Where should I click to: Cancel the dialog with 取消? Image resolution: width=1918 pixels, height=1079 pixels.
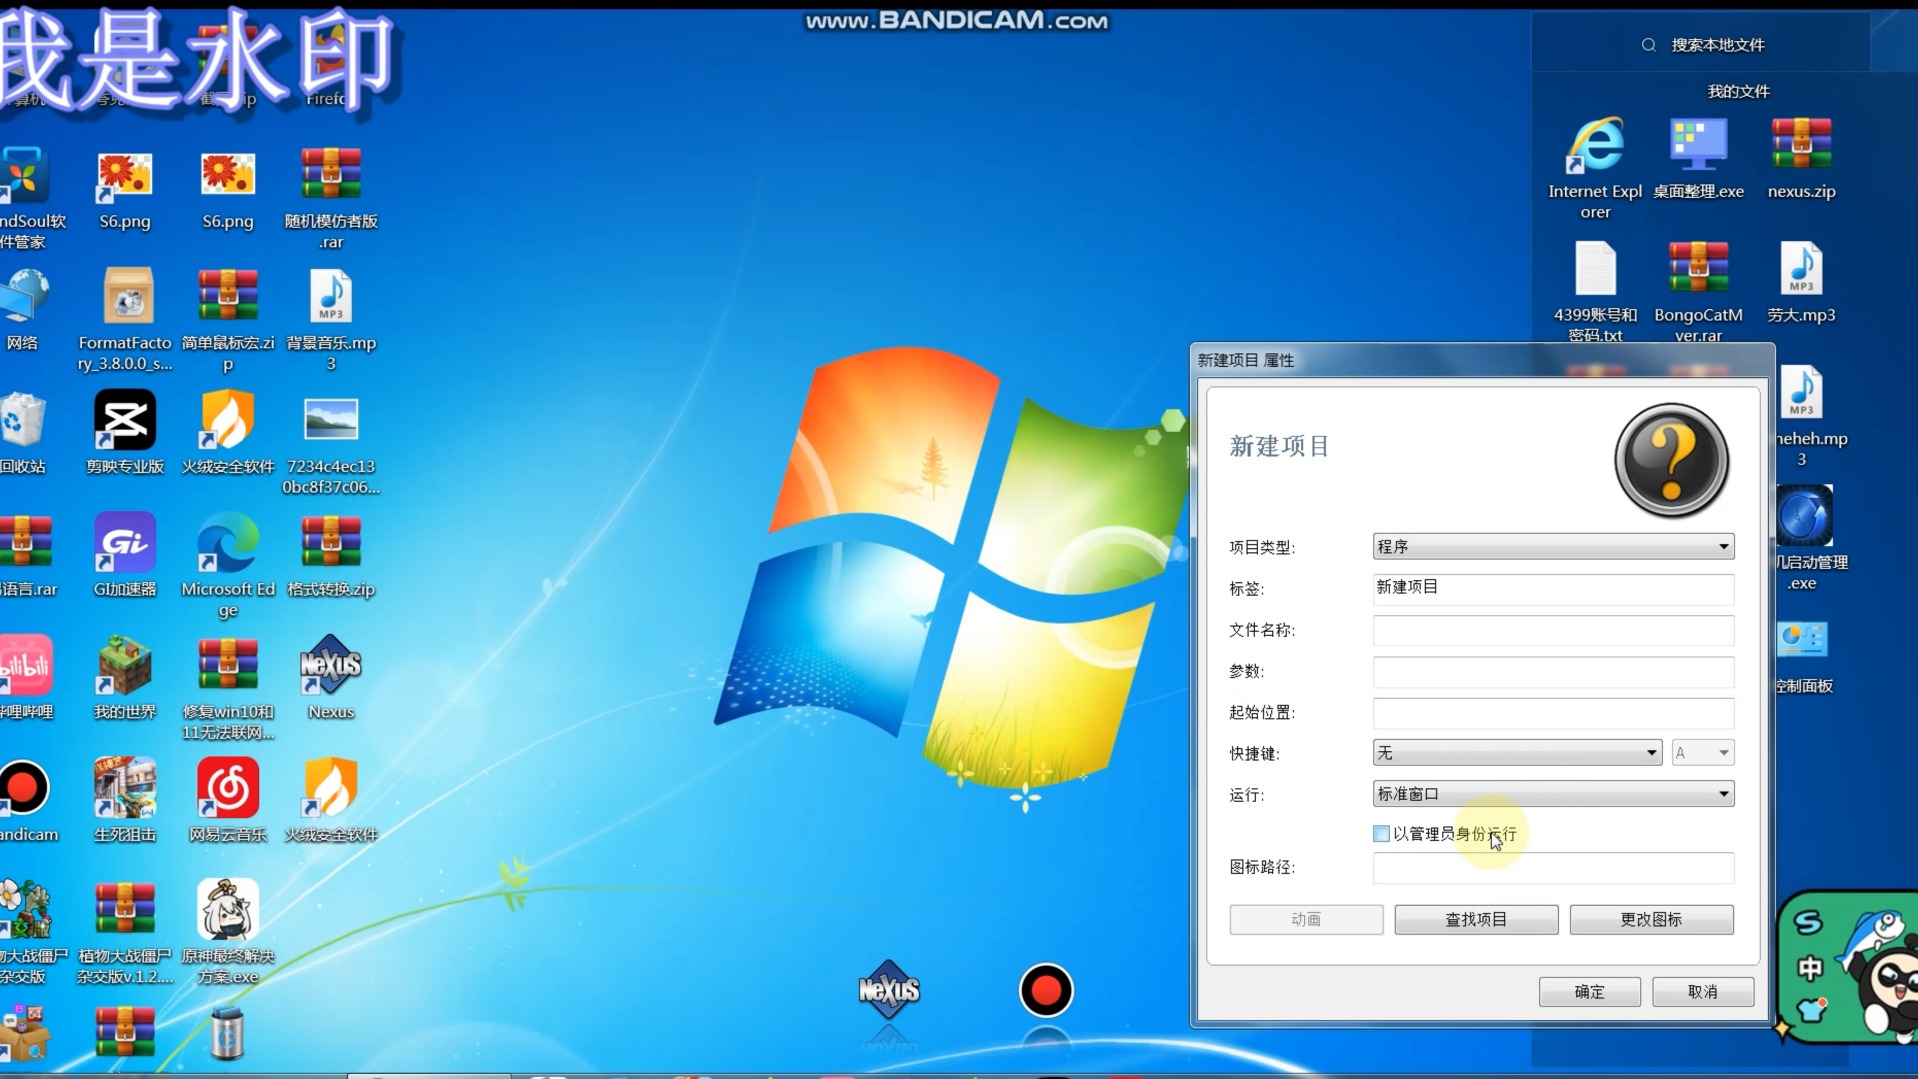1703,992
